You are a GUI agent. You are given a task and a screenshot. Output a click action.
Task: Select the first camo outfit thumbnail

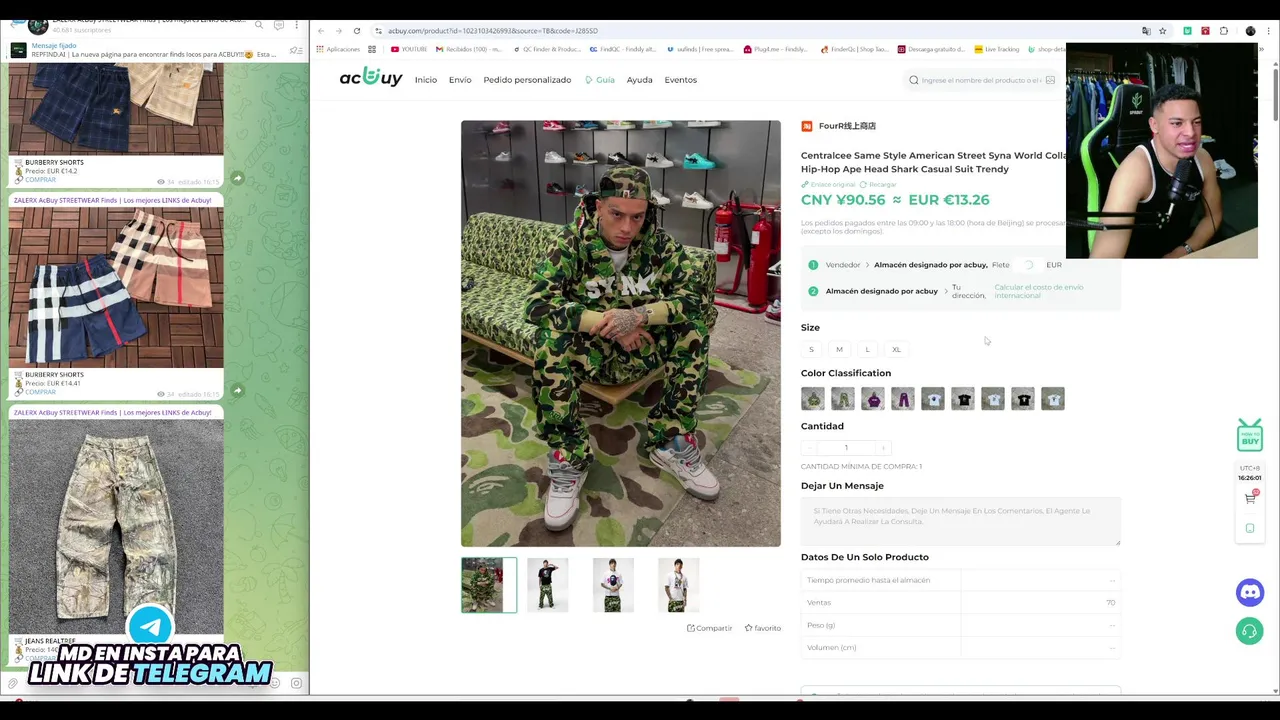tap(489, 585)
